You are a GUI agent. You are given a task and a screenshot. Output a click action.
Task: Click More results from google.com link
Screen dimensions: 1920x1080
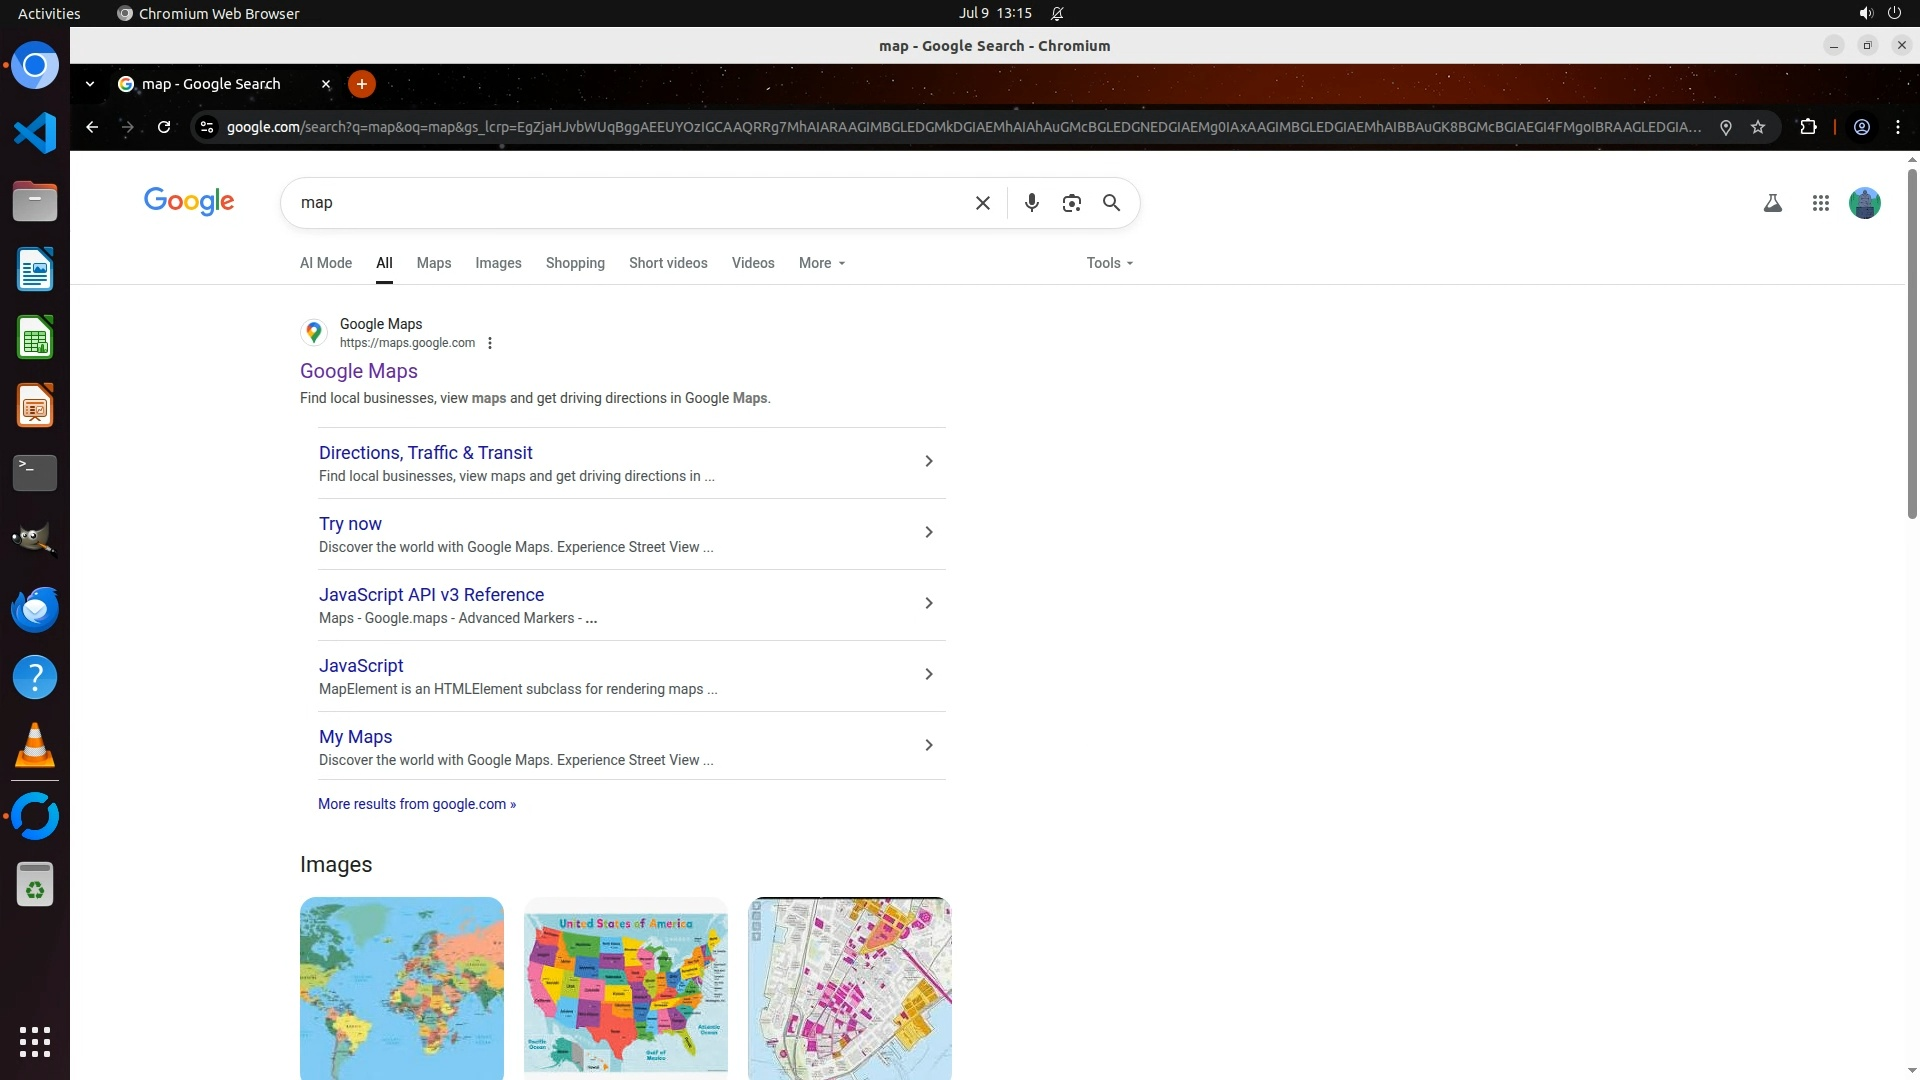417,804
